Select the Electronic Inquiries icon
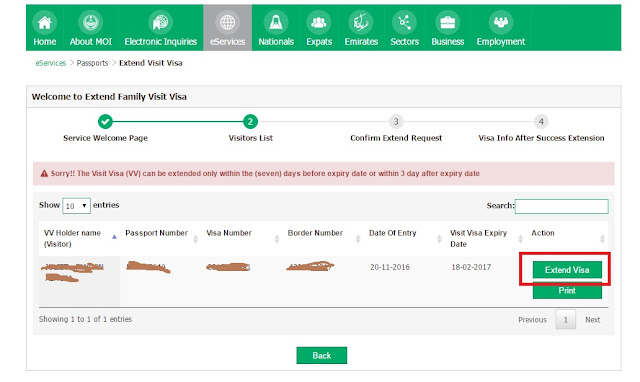 [160, 22]
